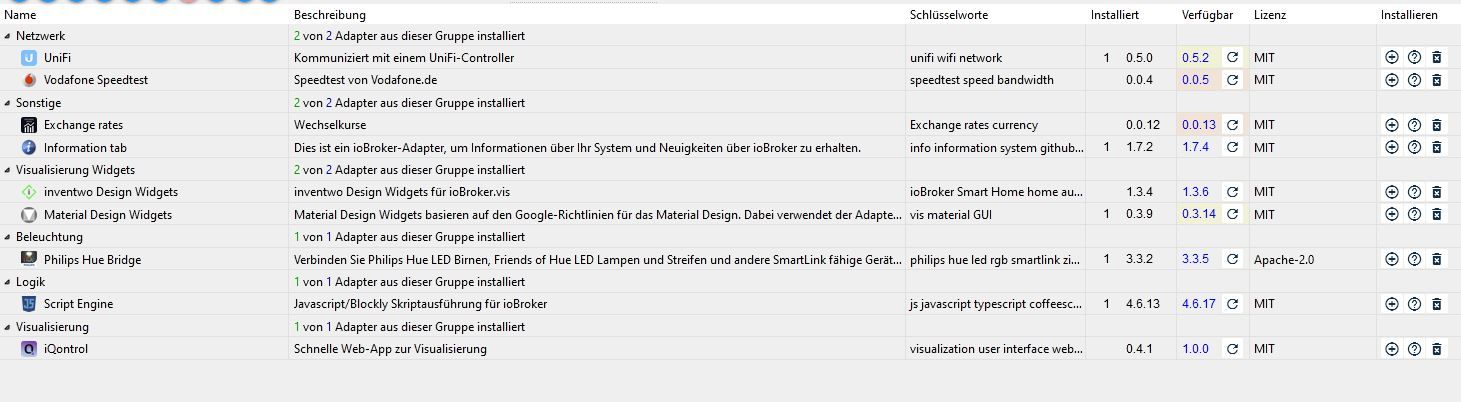Click the Lizenz column header
Viewport: 1461px width, 402px height.
pos(1270,15)
